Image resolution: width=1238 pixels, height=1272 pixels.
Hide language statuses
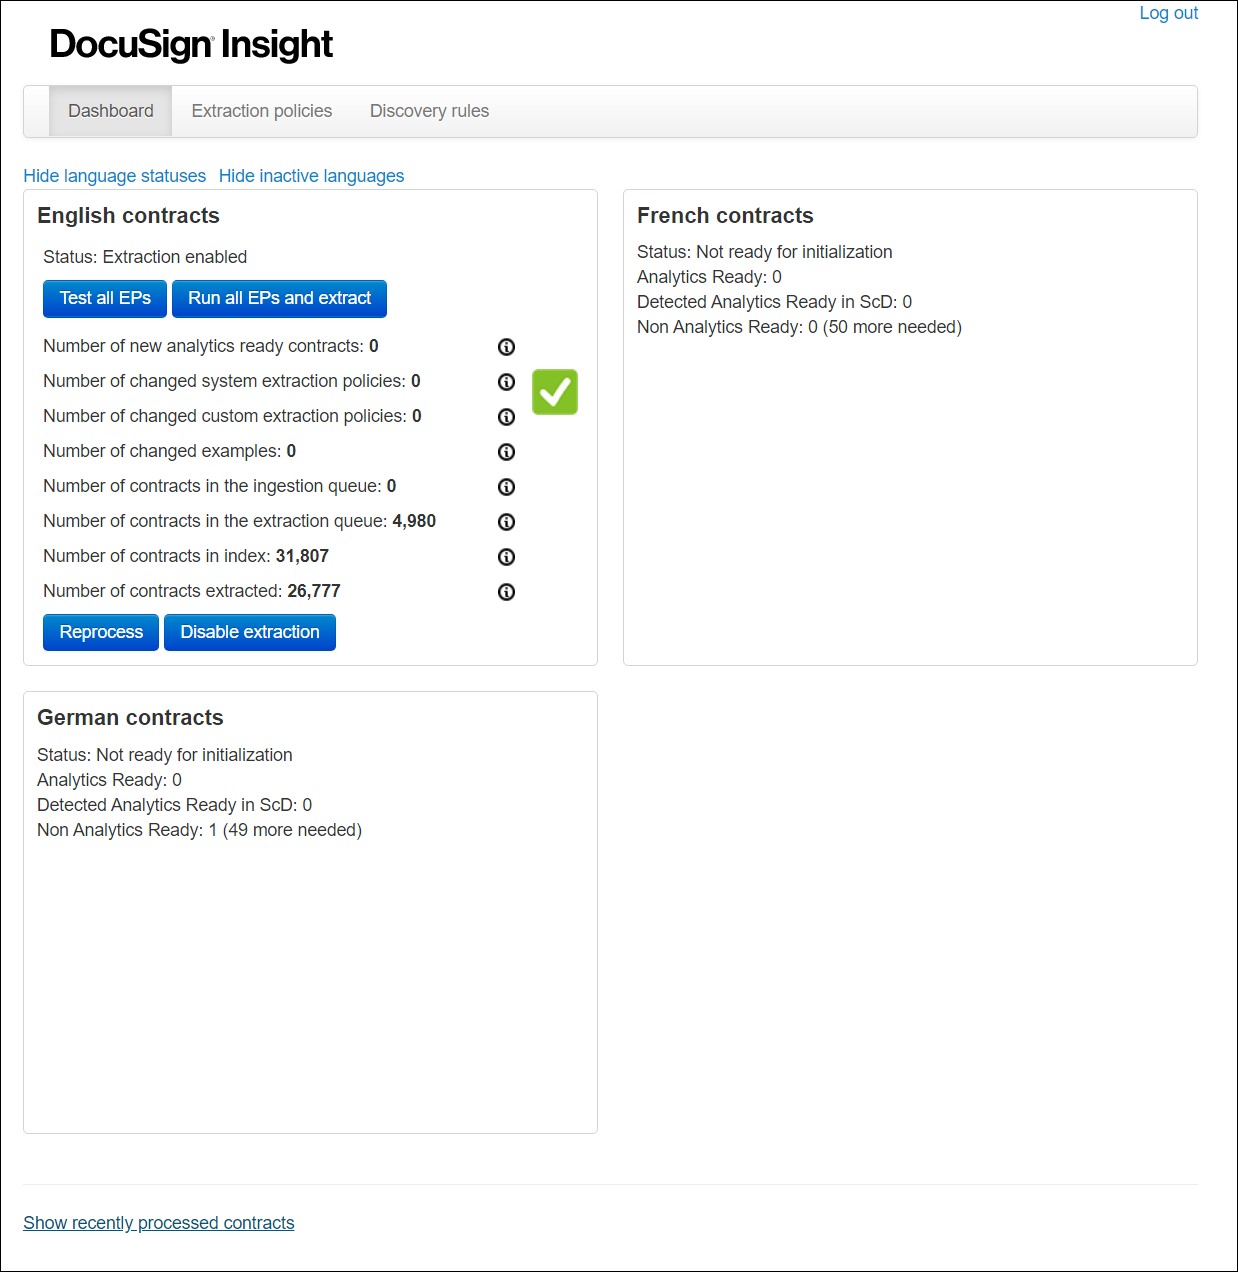[114, 176]
